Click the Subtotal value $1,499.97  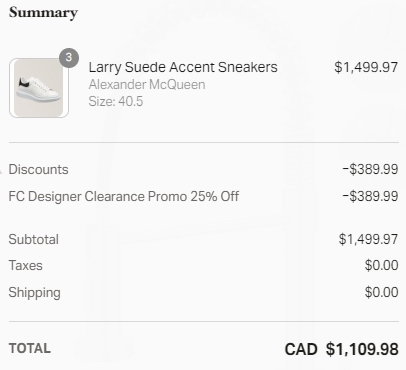368,239
